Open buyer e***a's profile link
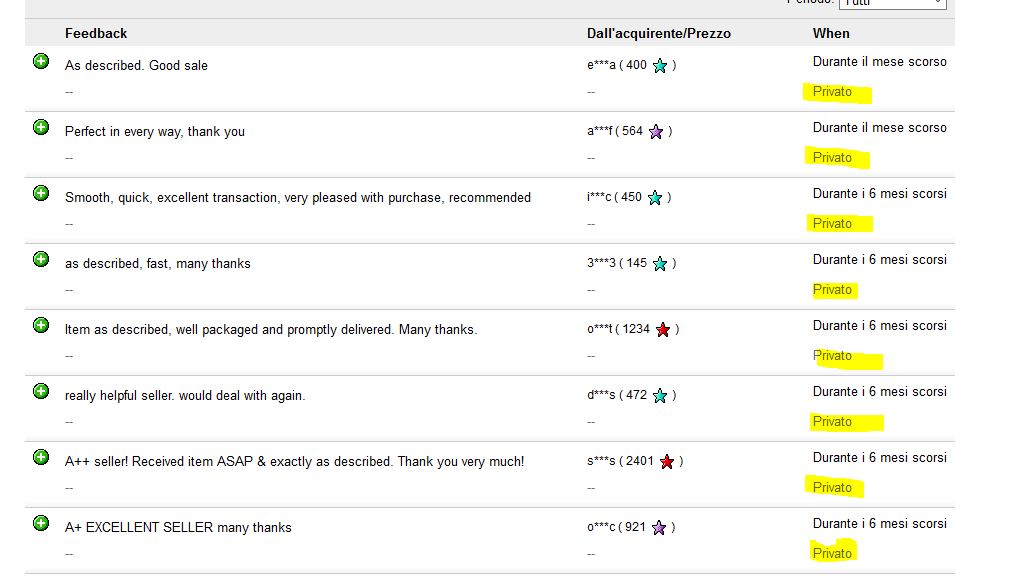 click(601, 65)
